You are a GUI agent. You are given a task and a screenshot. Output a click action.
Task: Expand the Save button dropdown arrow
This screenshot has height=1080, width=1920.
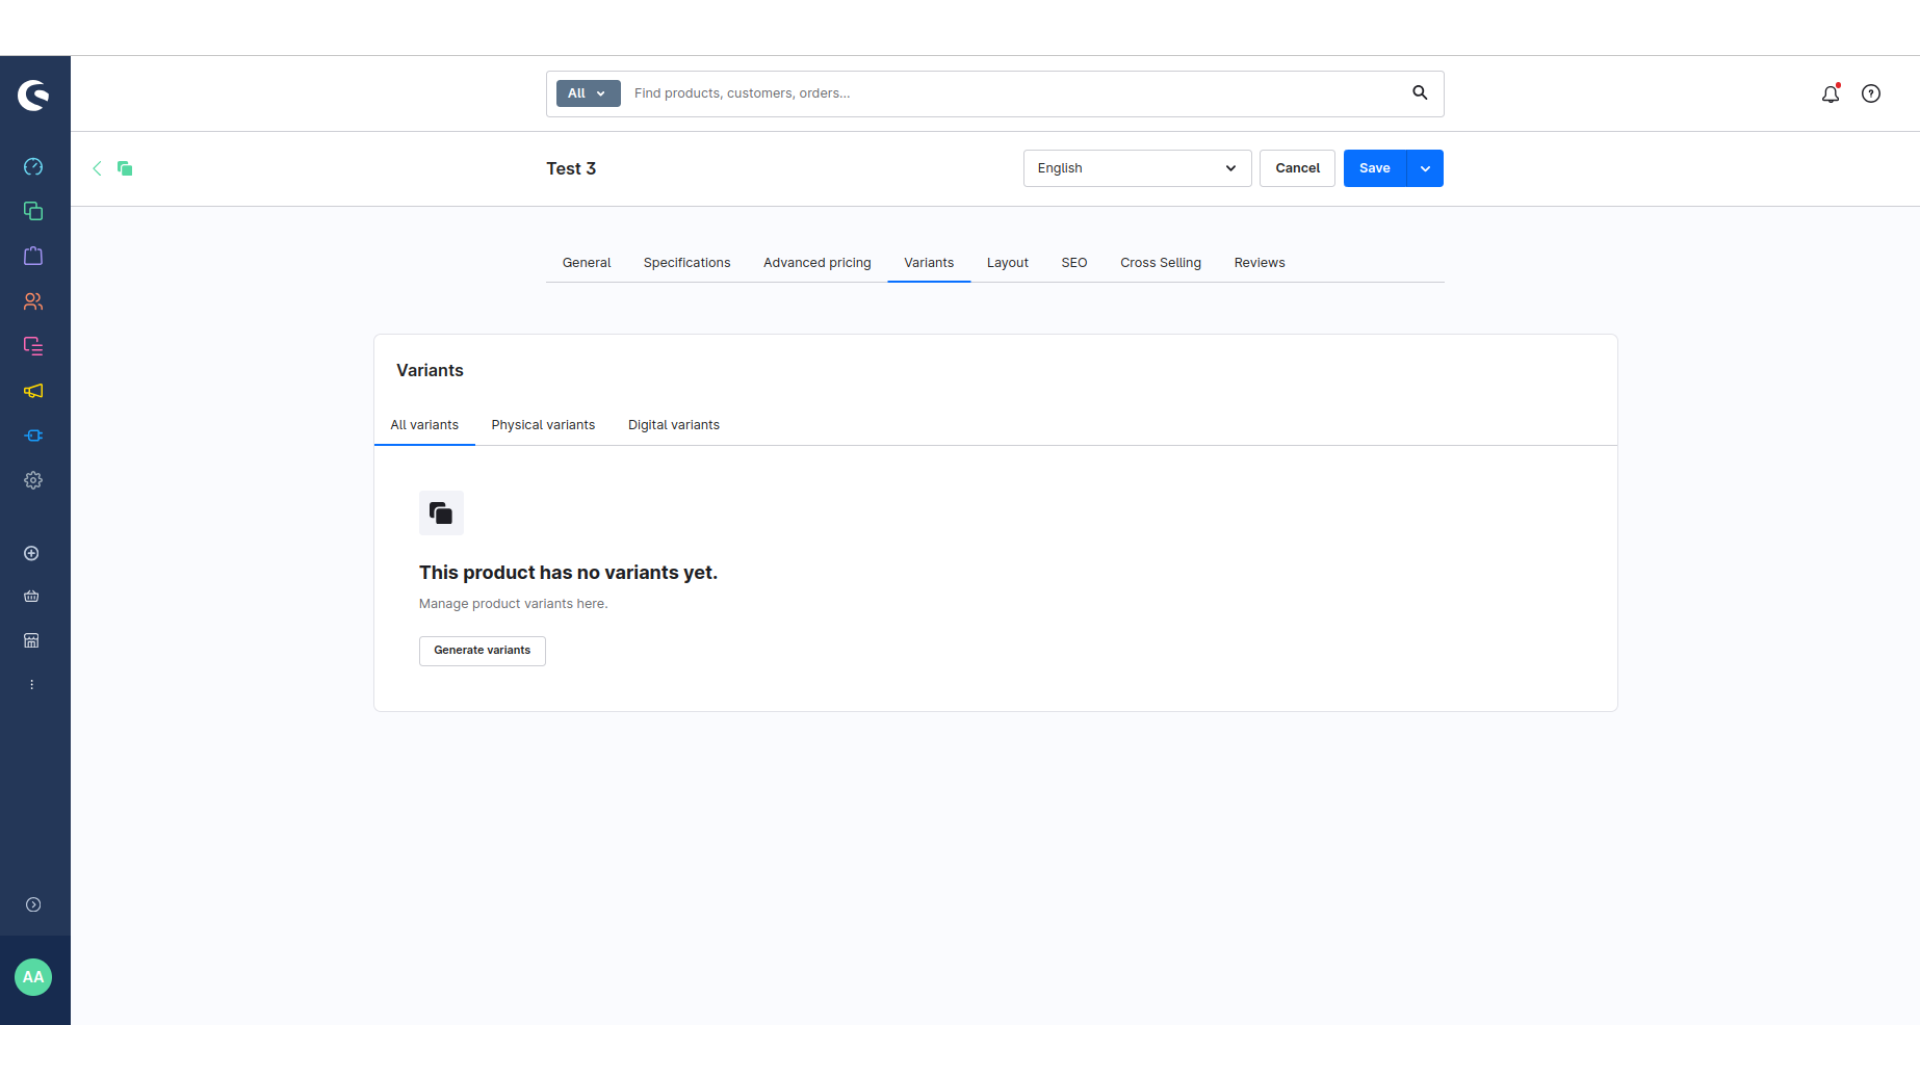(1425, 168)
